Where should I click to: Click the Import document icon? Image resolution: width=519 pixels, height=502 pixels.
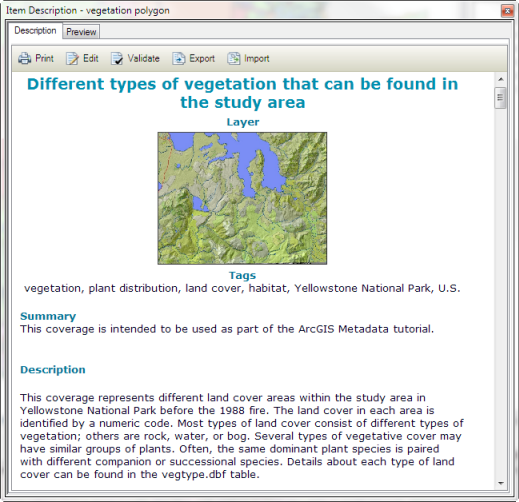click(x=234, y=59)
